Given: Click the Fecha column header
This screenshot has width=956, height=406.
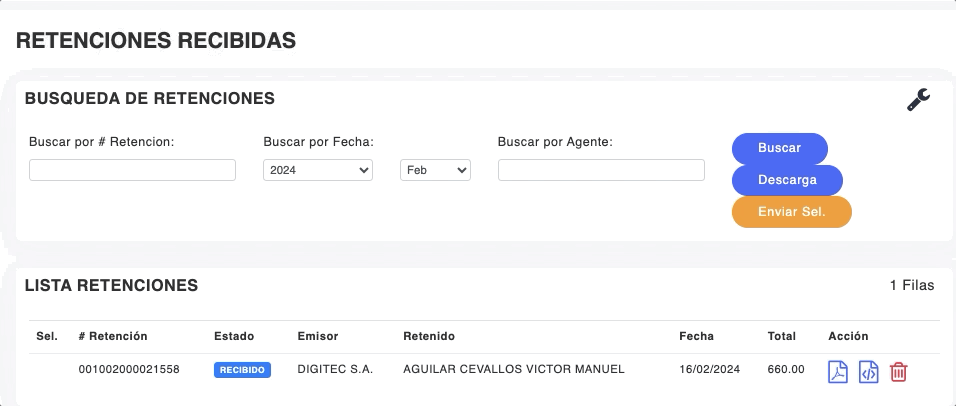Looking at the screenshot, I should click(x=696, y=336).
